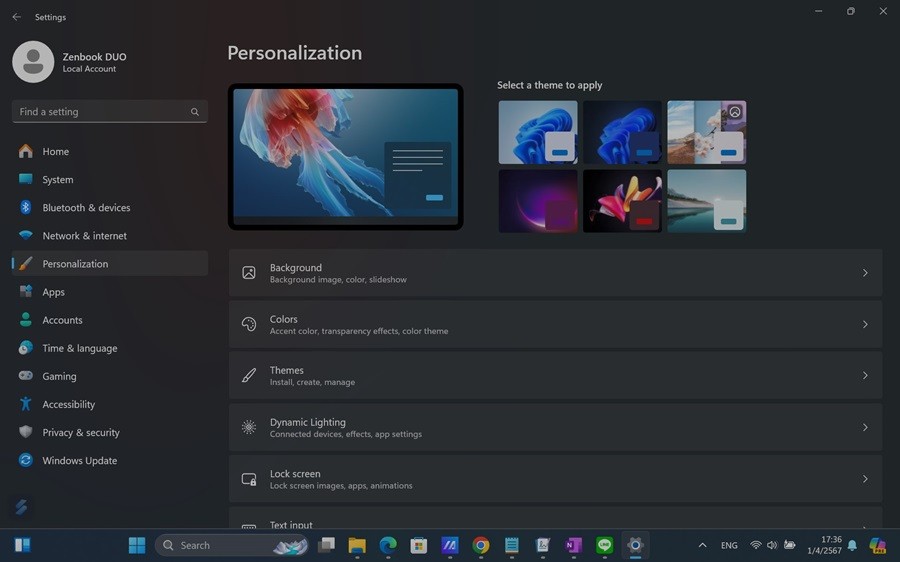Click the search magnifier icon in Find a setting
The width and height of the screenshot is (900, 562).
[x=195, y=112]
